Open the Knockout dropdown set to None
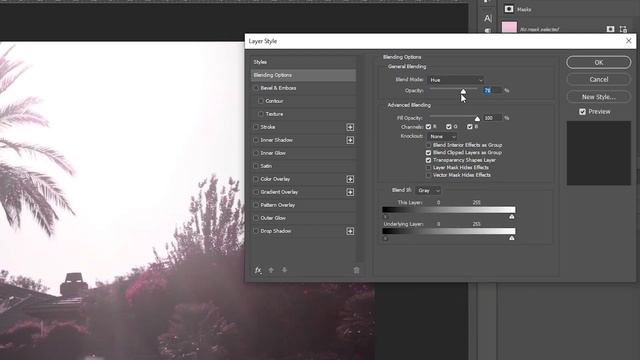Screen dimensions: 640x360 tap(442, 137)
